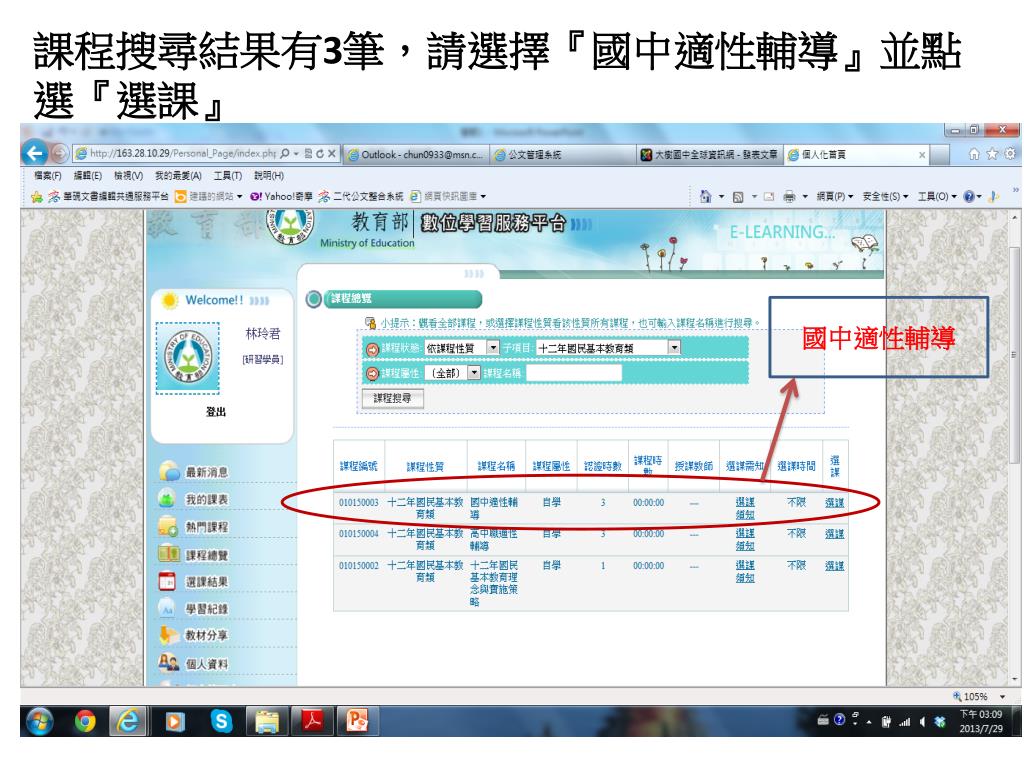Open the 說明(H) menu

coord(268,176)
